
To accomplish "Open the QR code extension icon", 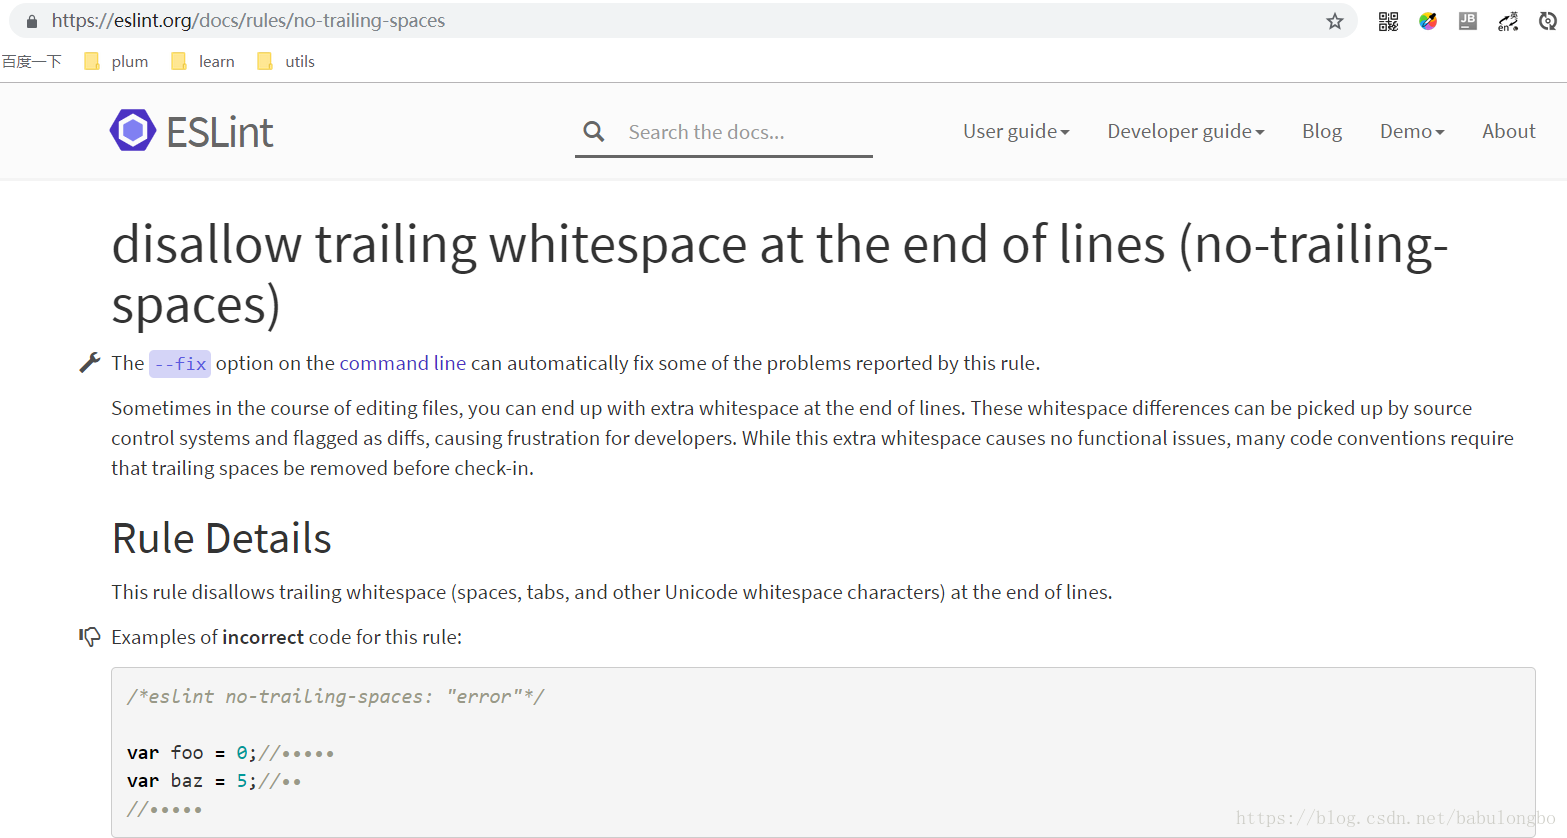I will point(1388,21).
